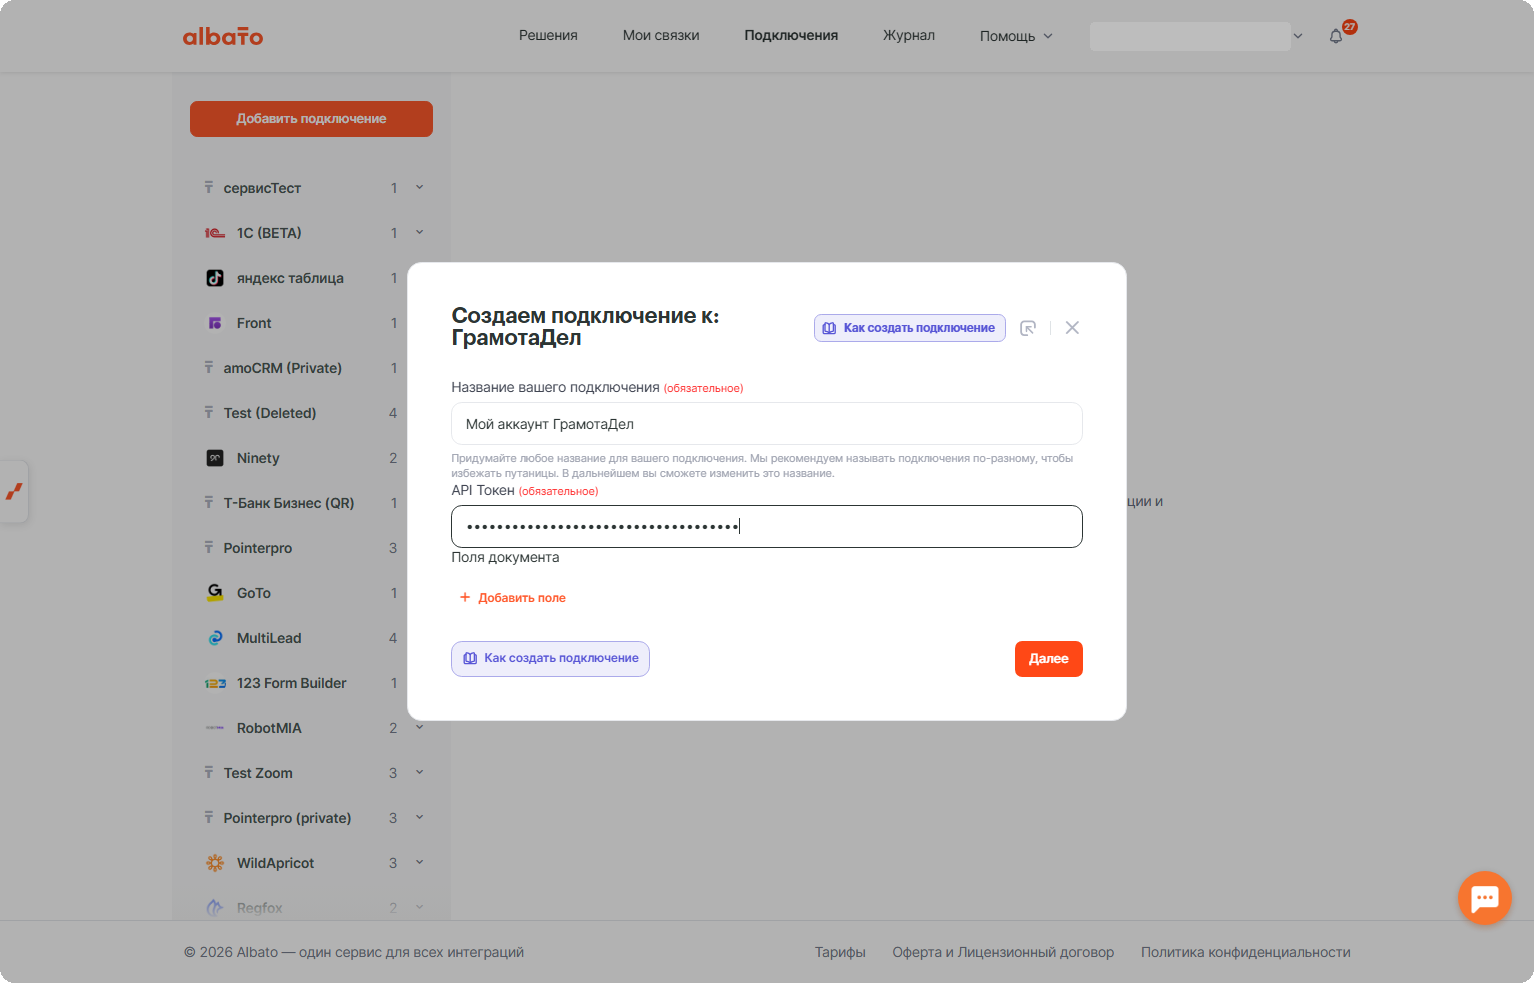The width and height of the screenshot is (1534, 983).
Task: Focus the connection name input field
Action: pos(767,424)
